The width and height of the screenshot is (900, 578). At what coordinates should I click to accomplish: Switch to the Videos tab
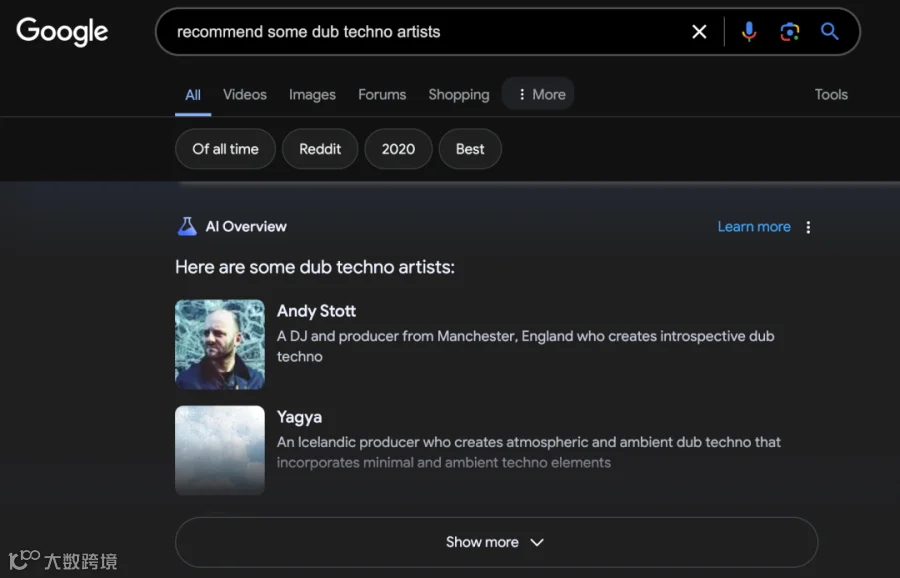(x=245, y=95)
